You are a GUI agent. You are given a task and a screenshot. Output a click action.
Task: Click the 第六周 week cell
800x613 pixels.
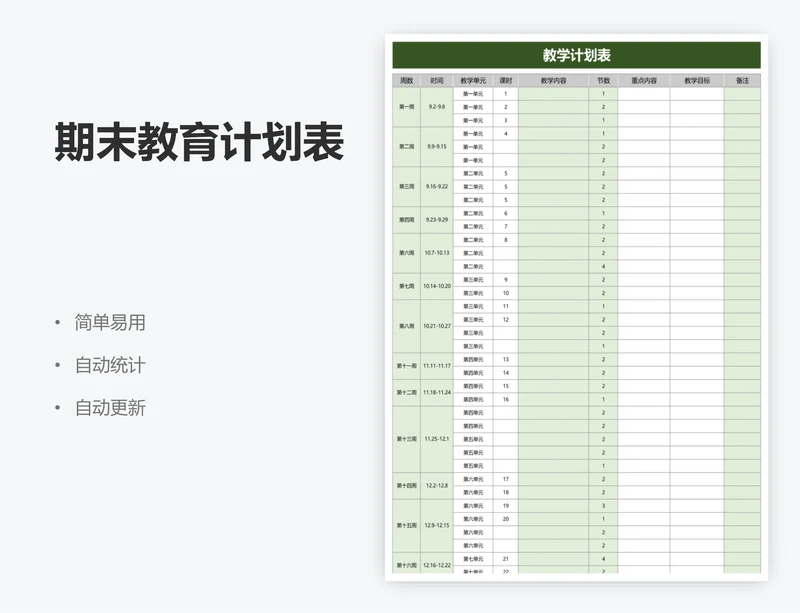click(x=407, y=253)
